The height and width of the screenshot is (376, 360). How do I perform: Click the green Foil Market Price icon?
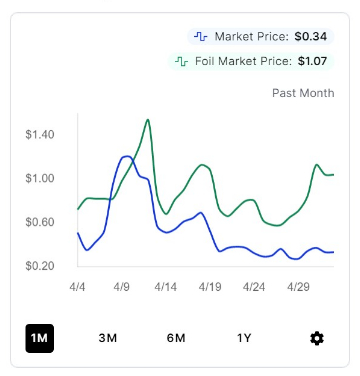[x=181, y=61]
